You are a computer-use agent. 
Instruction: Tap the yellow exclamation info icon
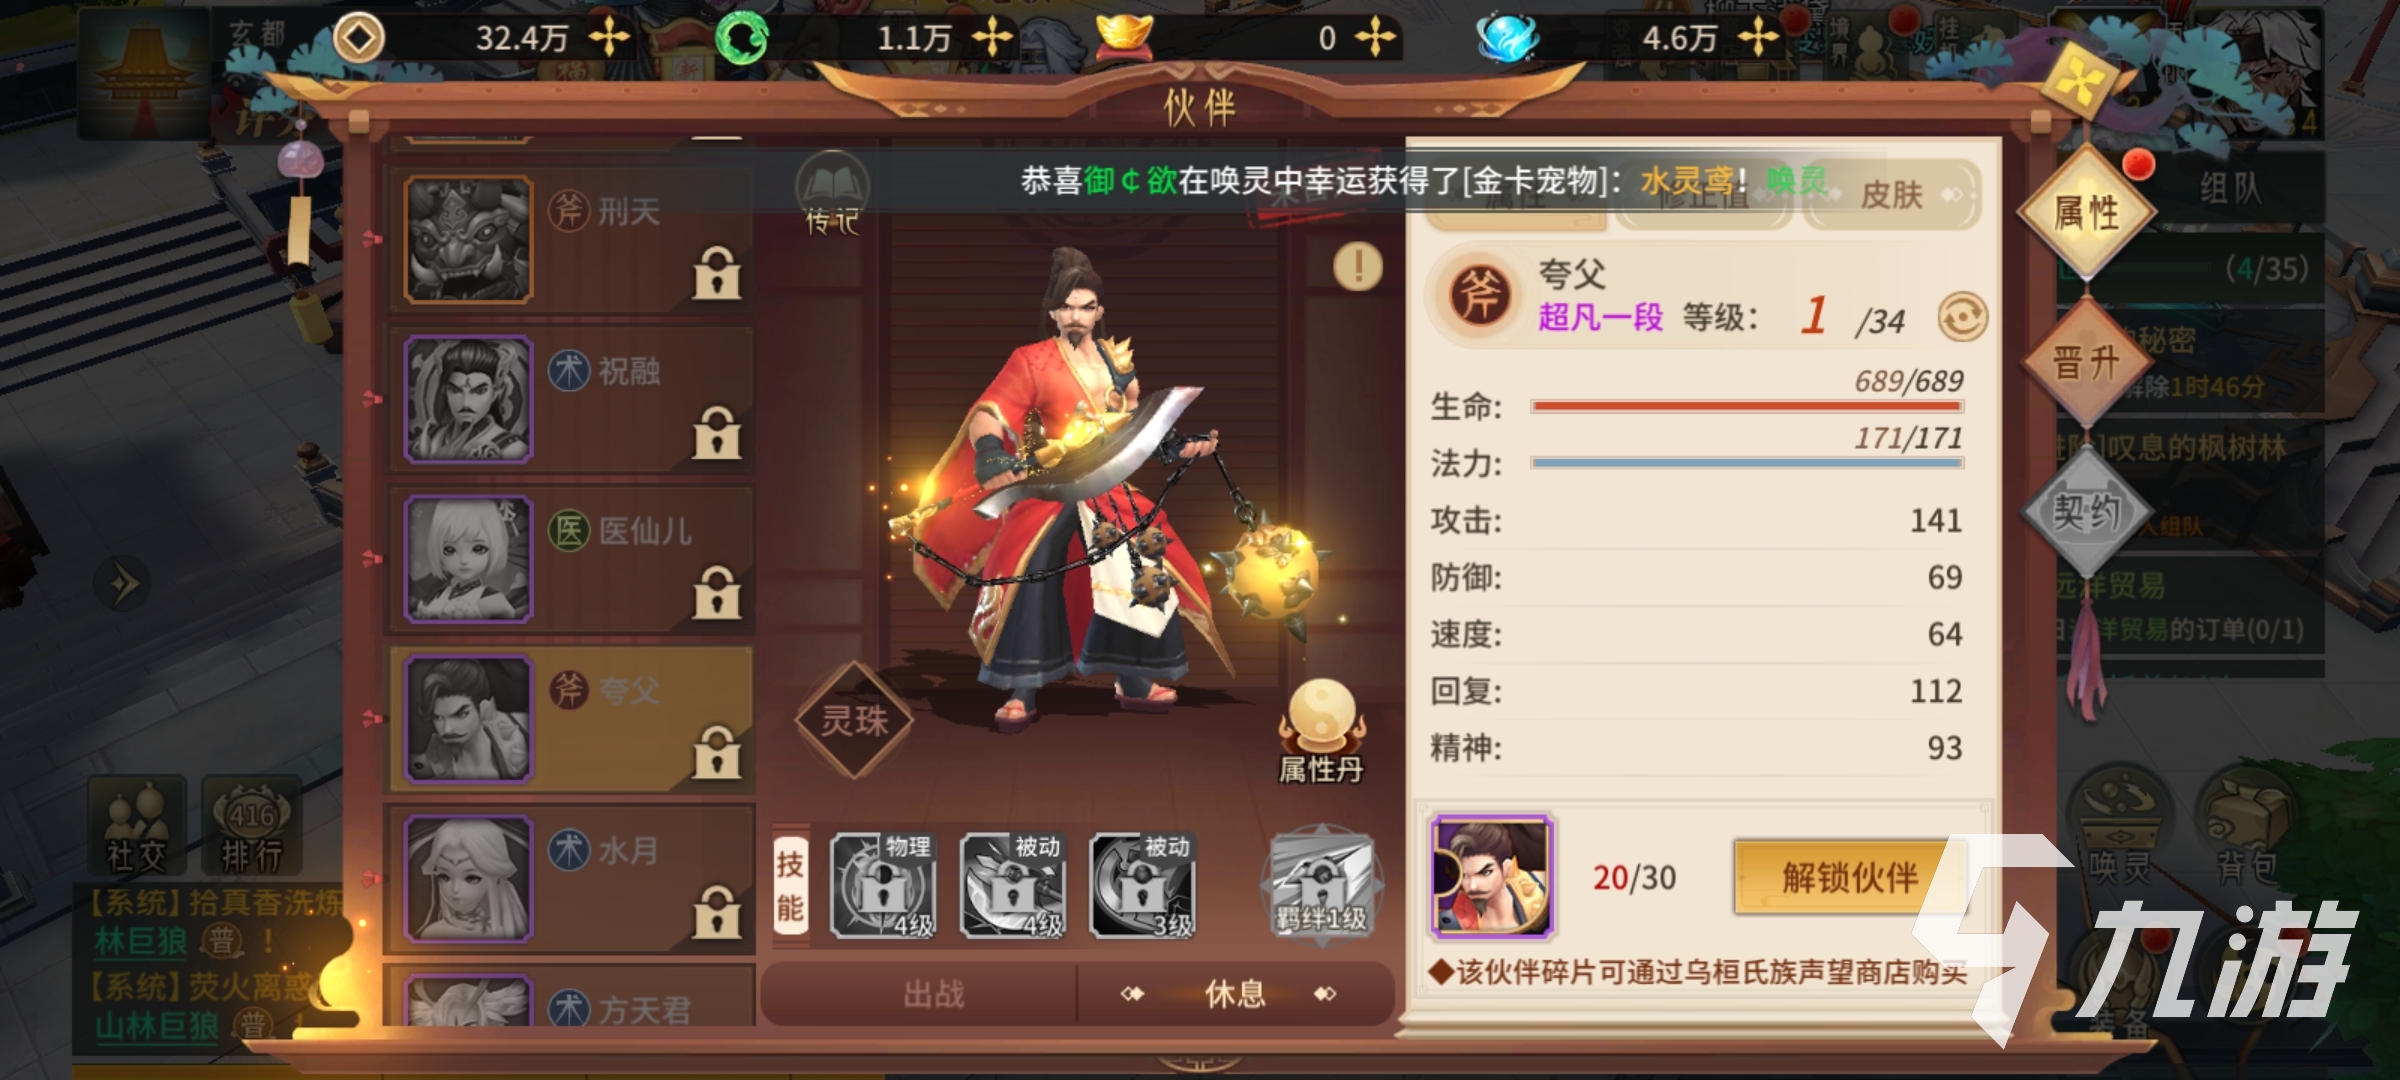1358,267
